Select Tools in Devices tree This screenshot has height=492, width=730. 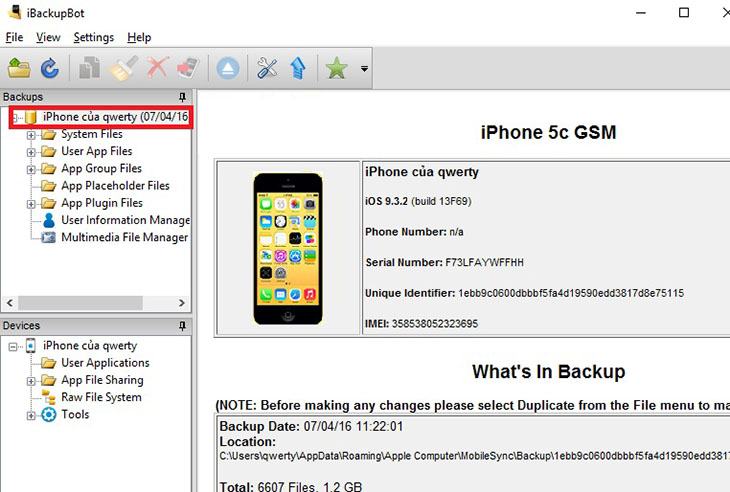click(x=75, y=414)
